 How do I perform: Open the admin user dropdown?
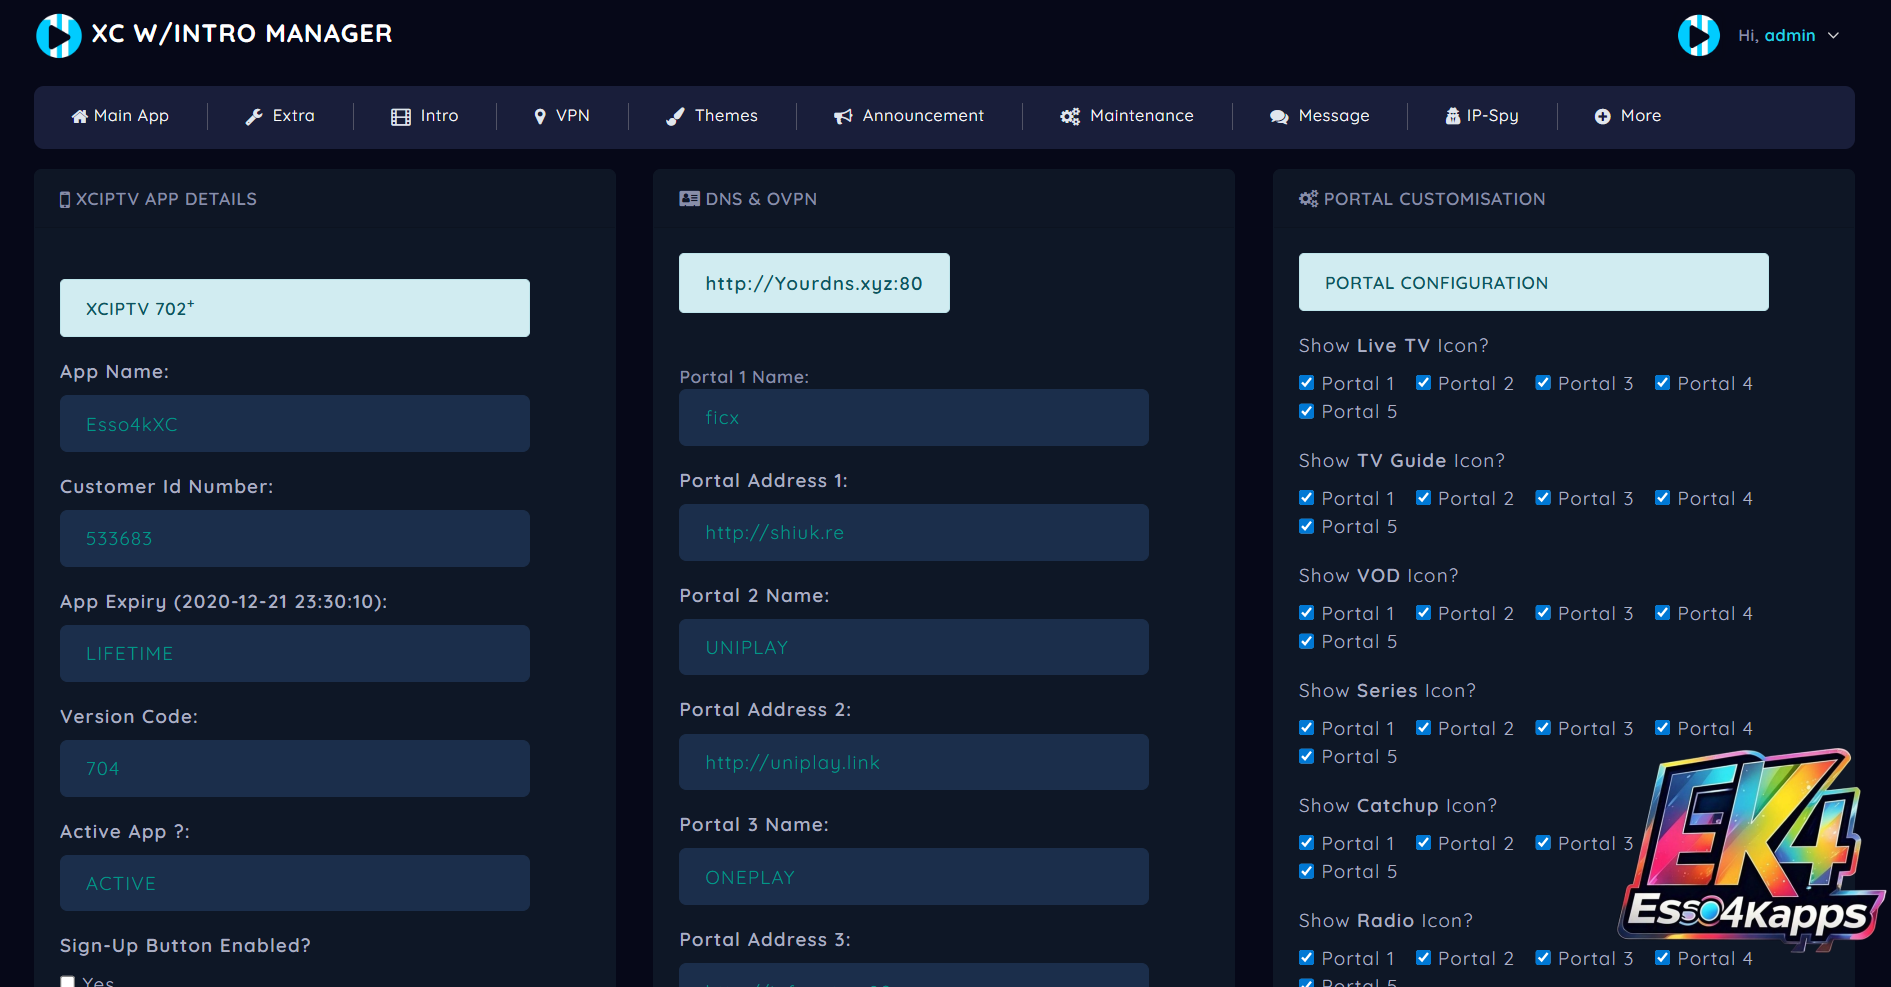click(1788, 36)
